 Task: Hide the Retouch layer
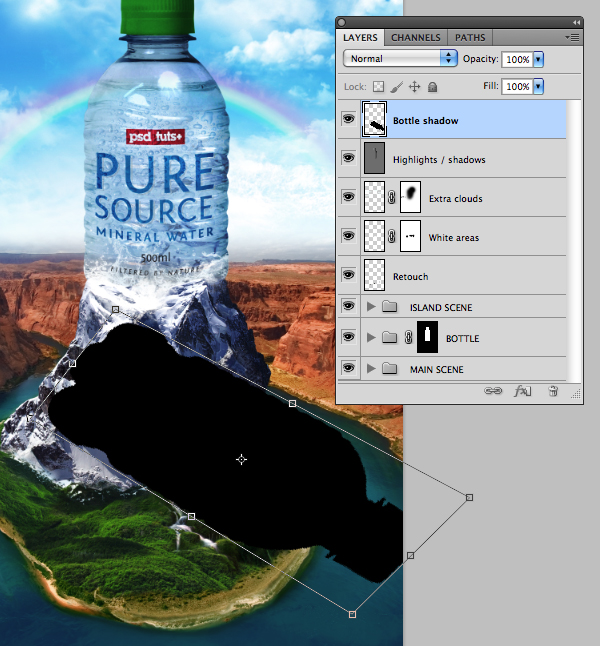point(348,274)
